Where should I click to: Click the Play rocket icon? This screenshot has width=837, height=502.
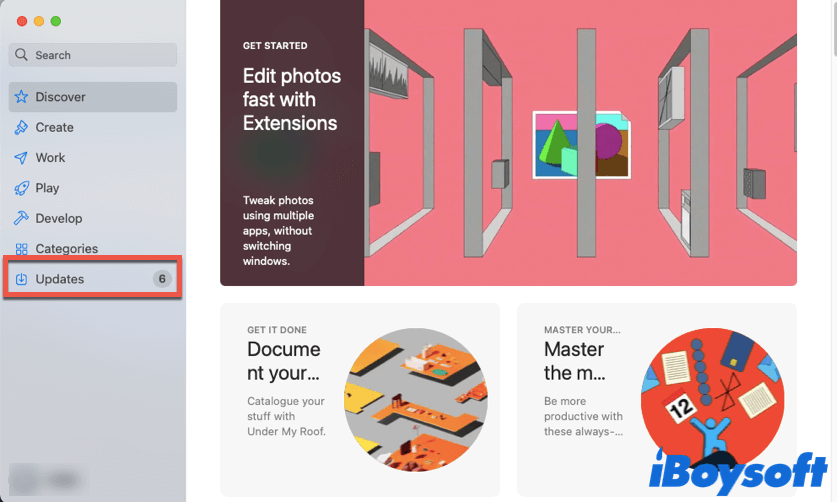coord(21,188)
